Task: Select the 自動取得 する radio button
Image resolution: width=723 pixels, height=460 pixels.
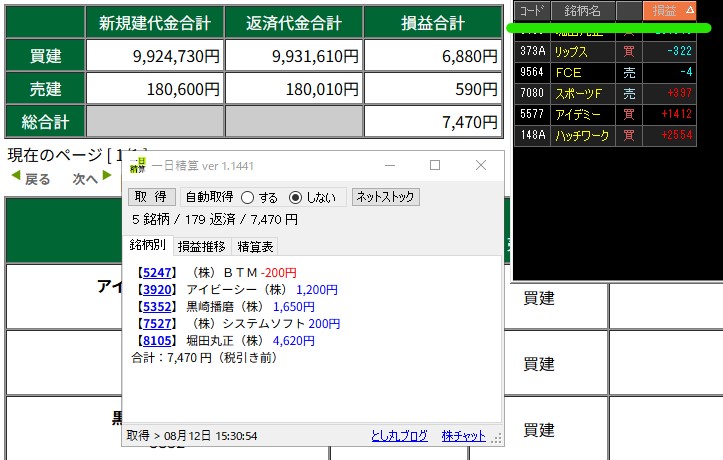Action: tap(248, 198)
